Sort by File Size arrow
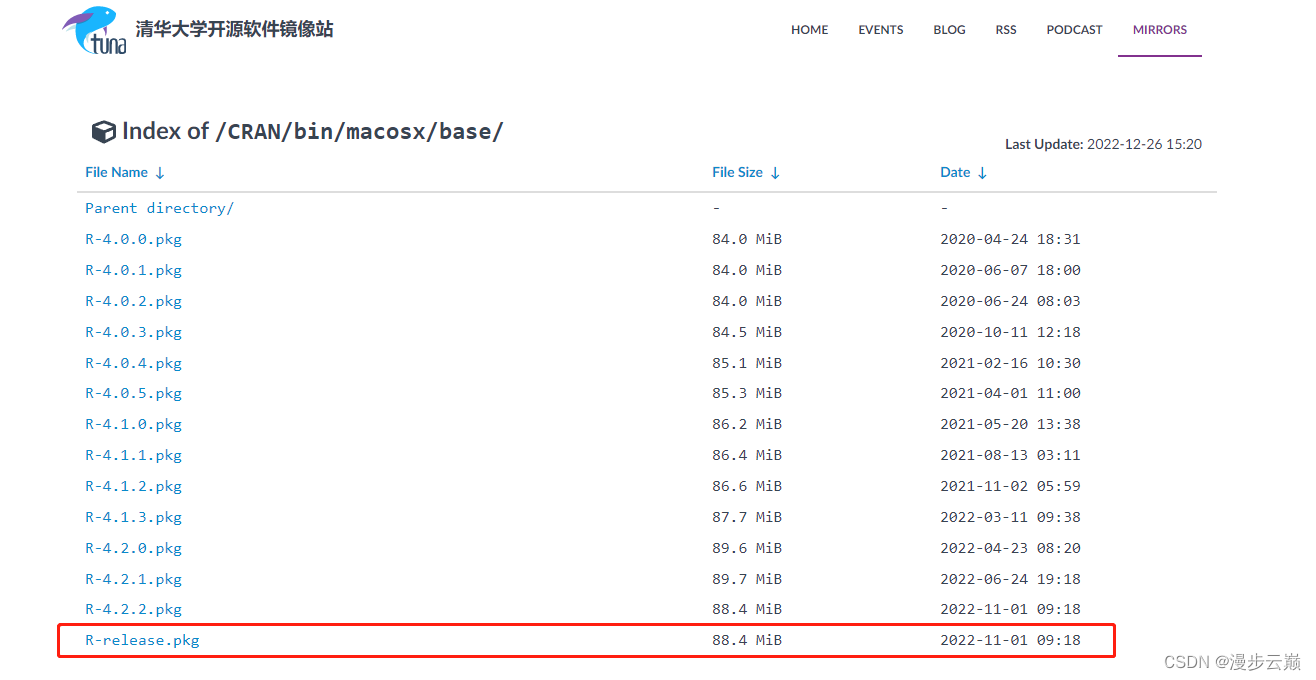The height and width of the screenshot is (680, 1316). (775, 173)
